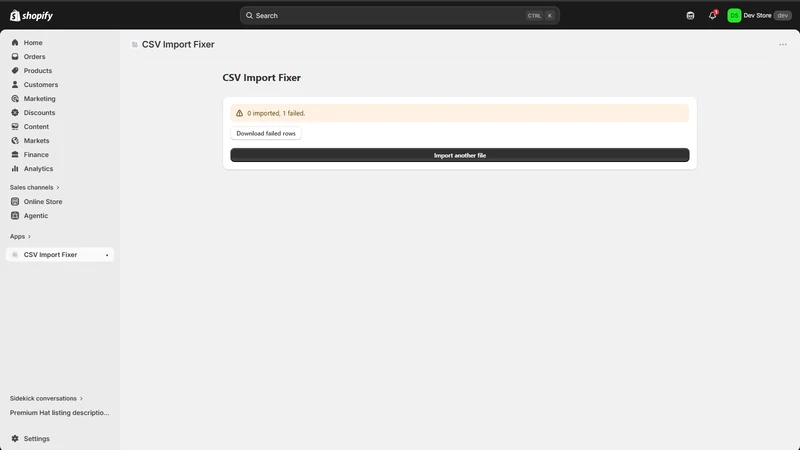800x450 pixels.
Task: Click Download failed rows button
Action: [266, 133]
